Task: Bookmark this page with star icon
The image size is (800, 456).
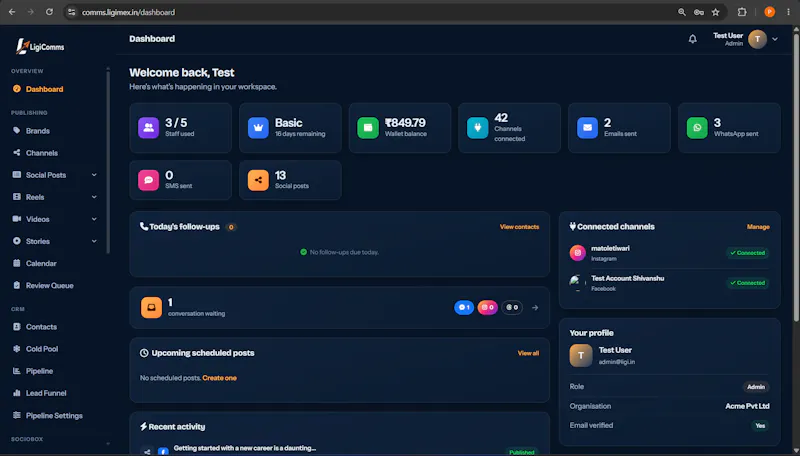Action: (715, 12)
